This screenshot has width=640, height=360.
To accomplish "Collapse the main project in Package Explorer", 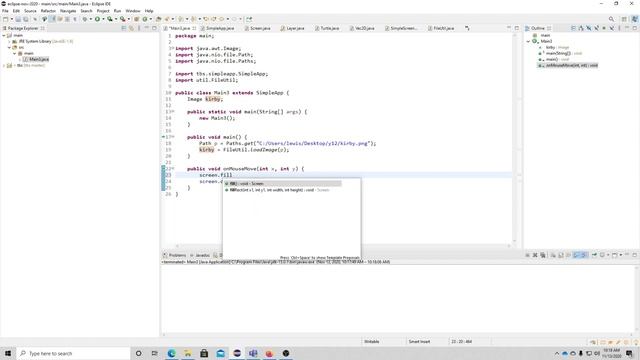I will coord(4,36).
